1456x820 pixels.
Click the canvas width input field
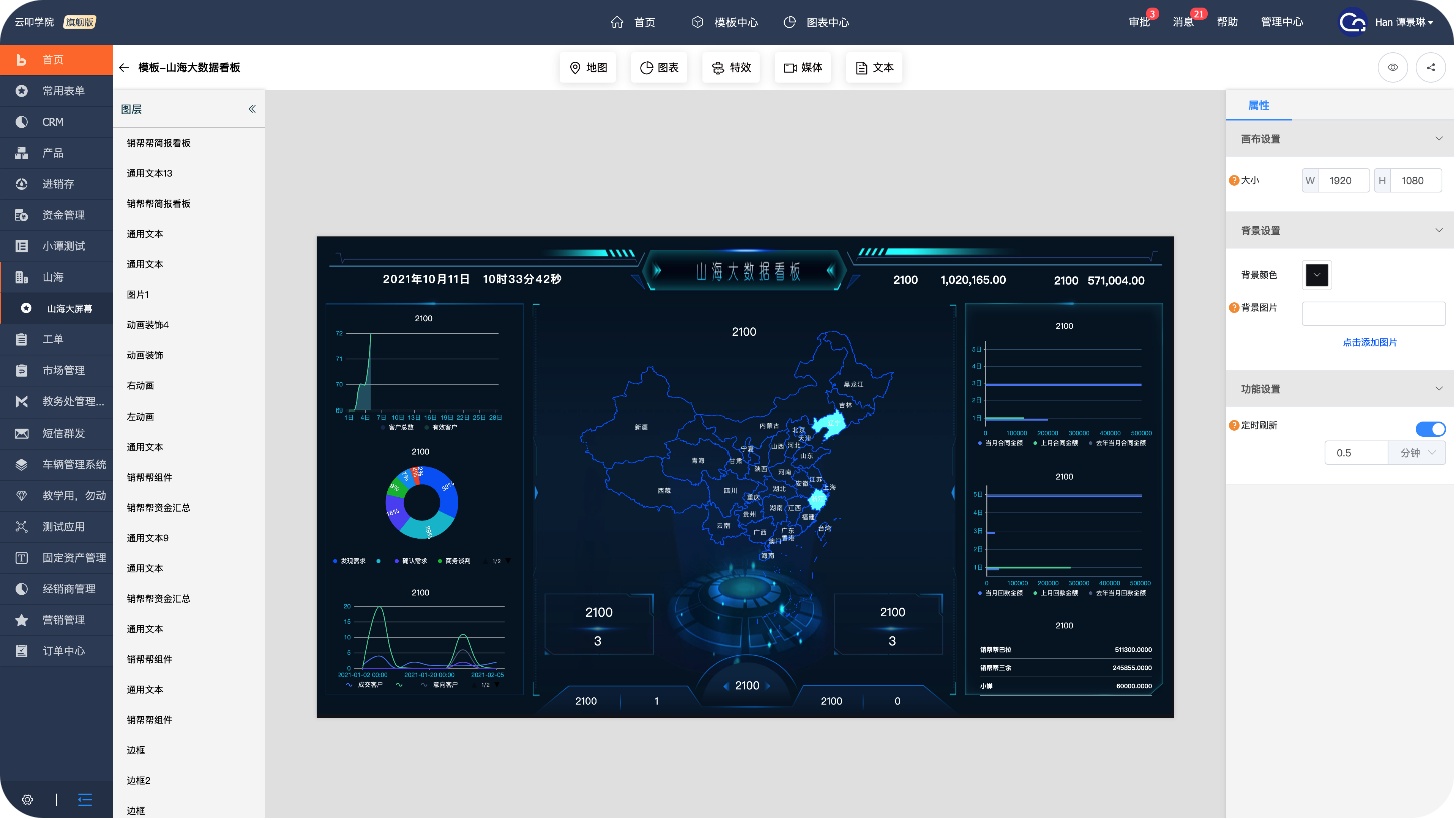[x=1341, y=181]
